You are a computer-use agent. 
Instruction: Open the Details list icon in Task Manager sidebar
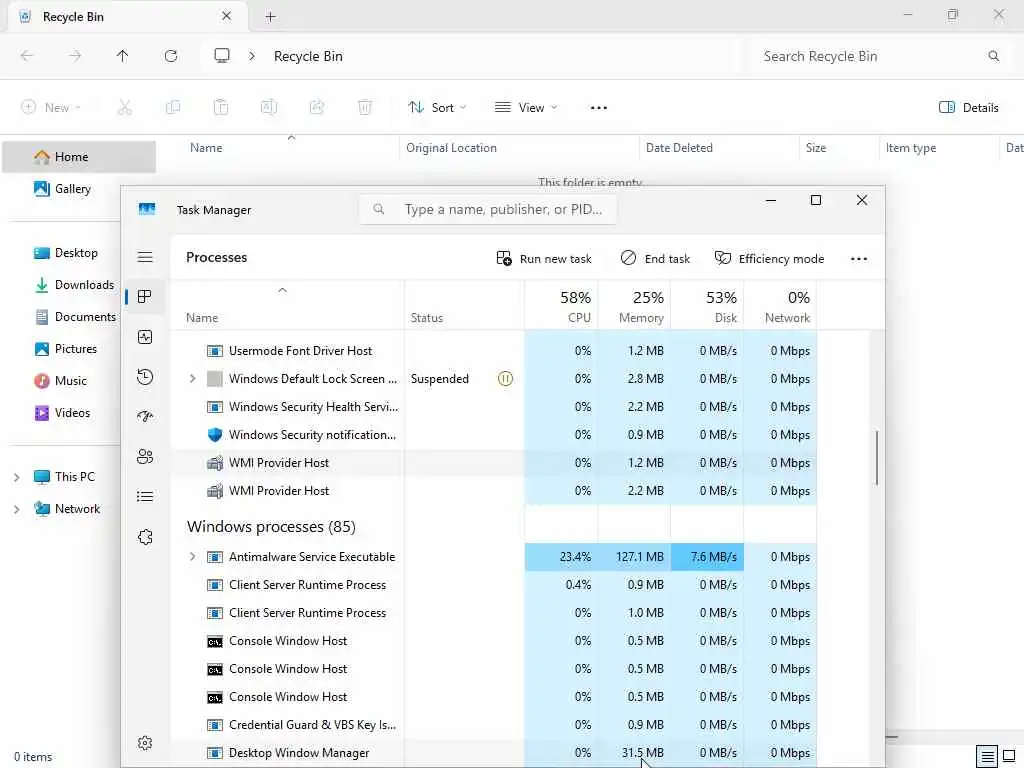pos(145,497)
